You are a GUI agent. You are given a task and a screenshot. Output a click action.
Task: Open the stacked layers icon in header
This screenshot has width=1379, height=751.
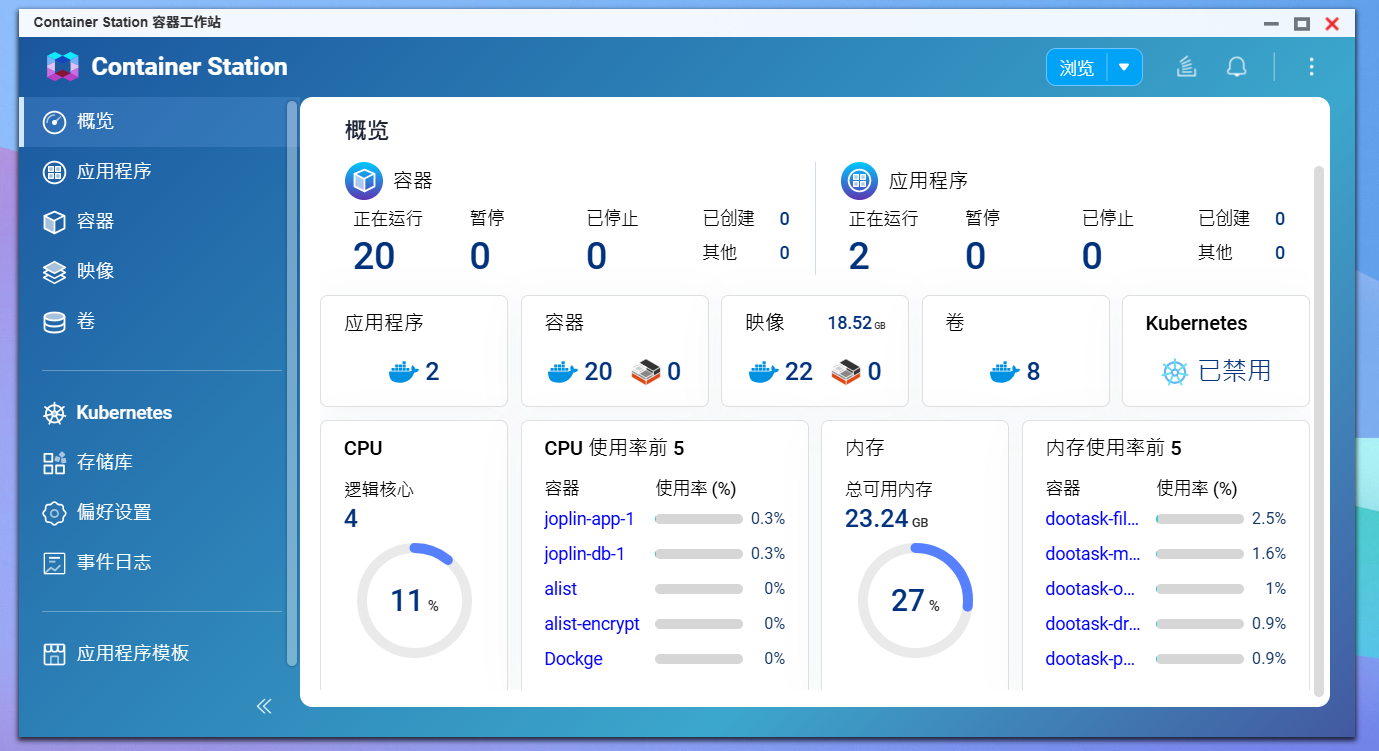[x=1186, y=67]
